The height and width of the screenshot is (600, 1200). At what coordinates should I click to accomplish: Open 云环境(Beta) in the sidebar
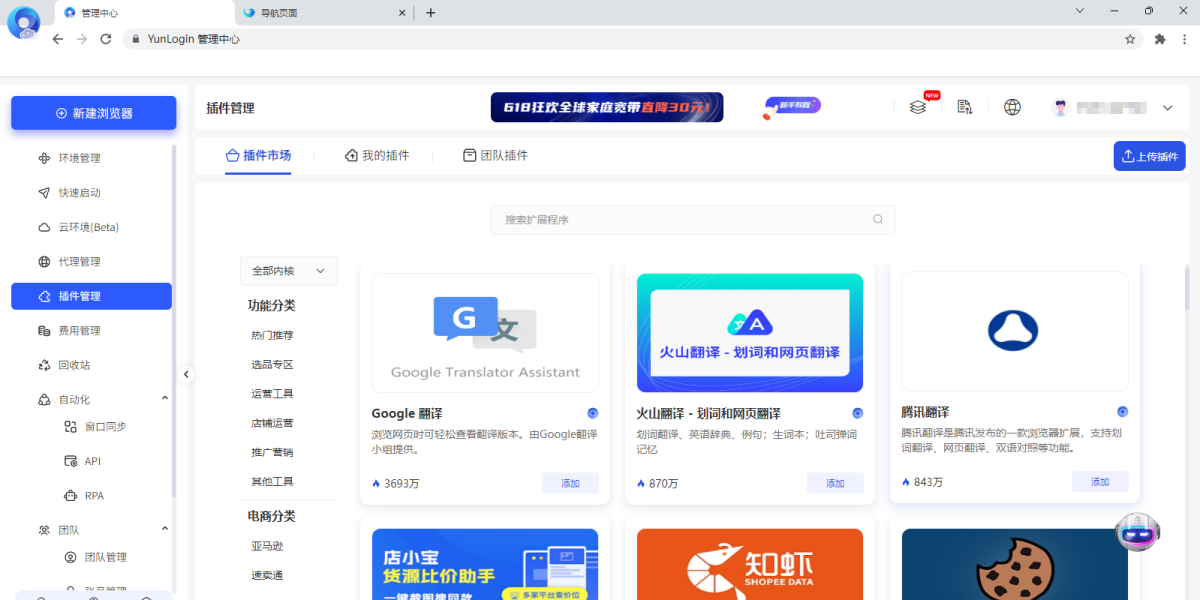[86, 227]
